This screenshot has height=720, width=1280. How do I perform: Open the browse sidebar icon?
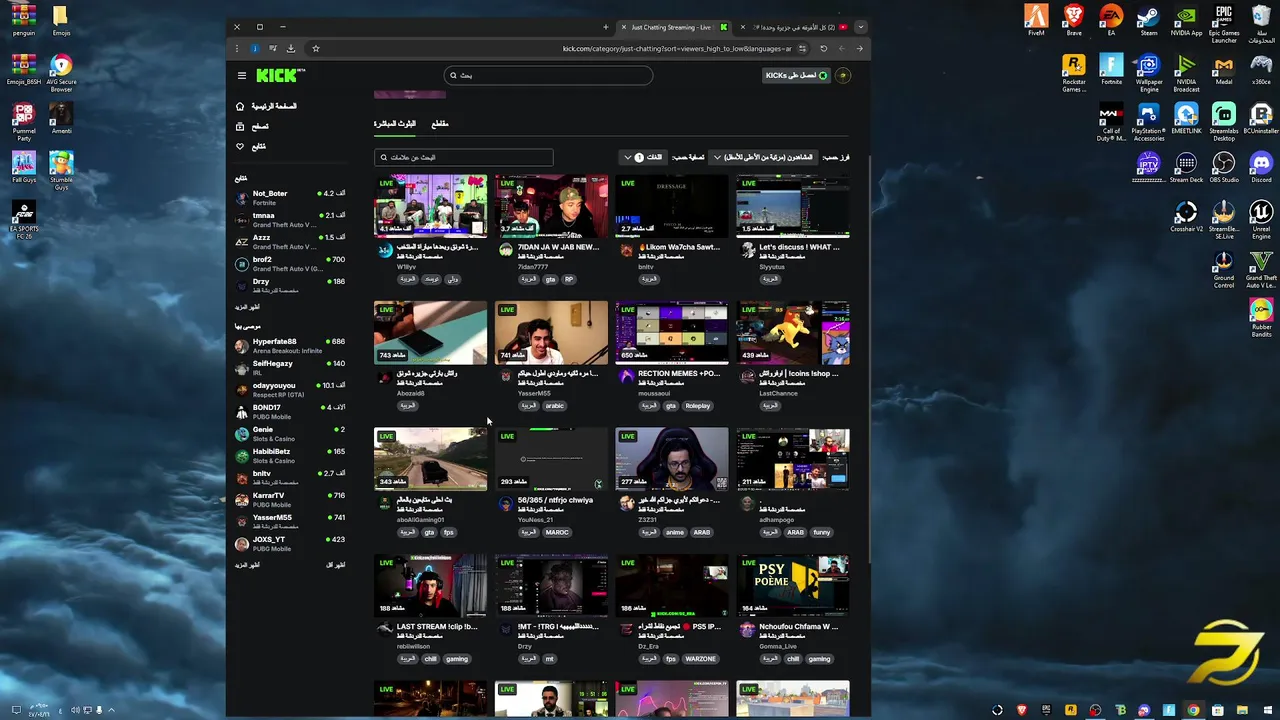239,126
